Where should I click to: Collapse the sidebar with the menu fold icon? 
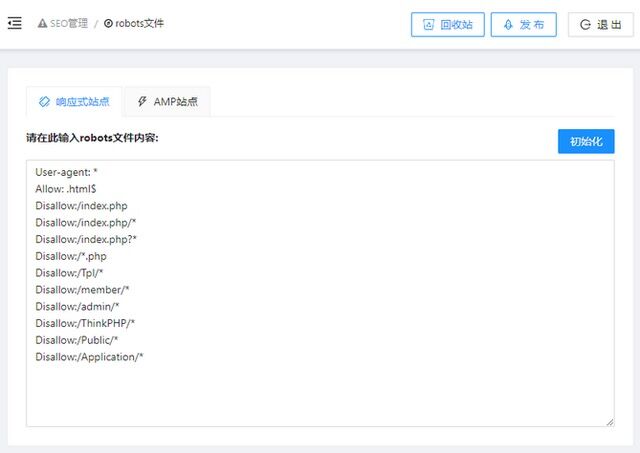(x=15, y=23)
